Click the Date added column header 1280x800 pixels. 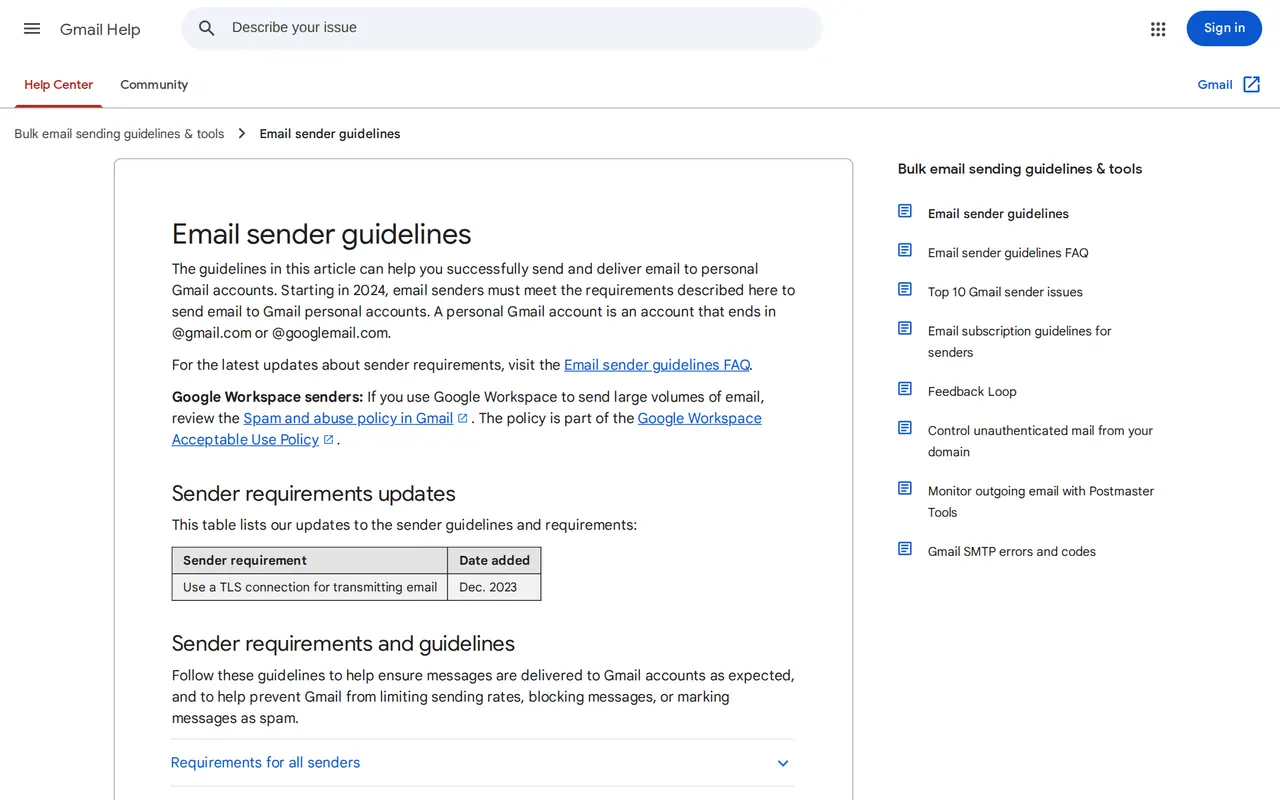tap(494, 560)
